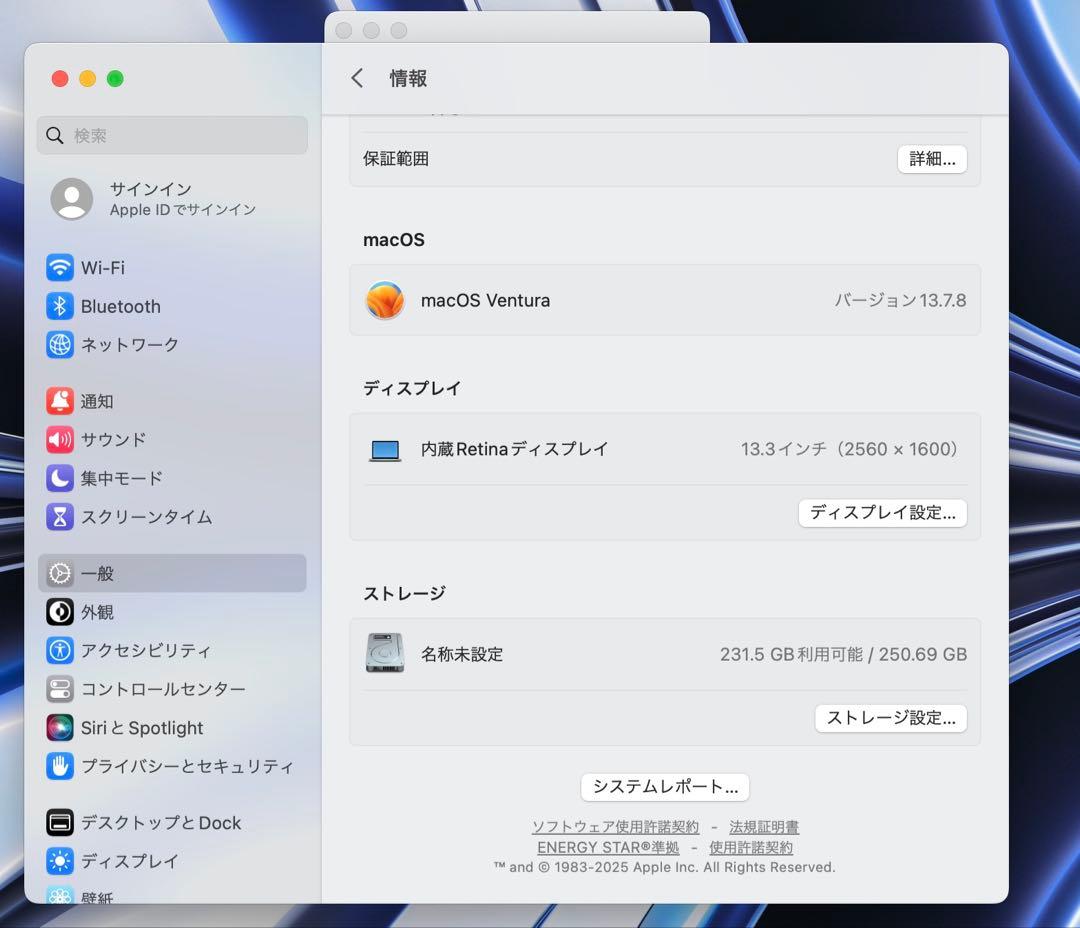This screenshot has width=1080, height=928.
Task: Open 詳細... next to 保証範囲
Action: [932, 158]
